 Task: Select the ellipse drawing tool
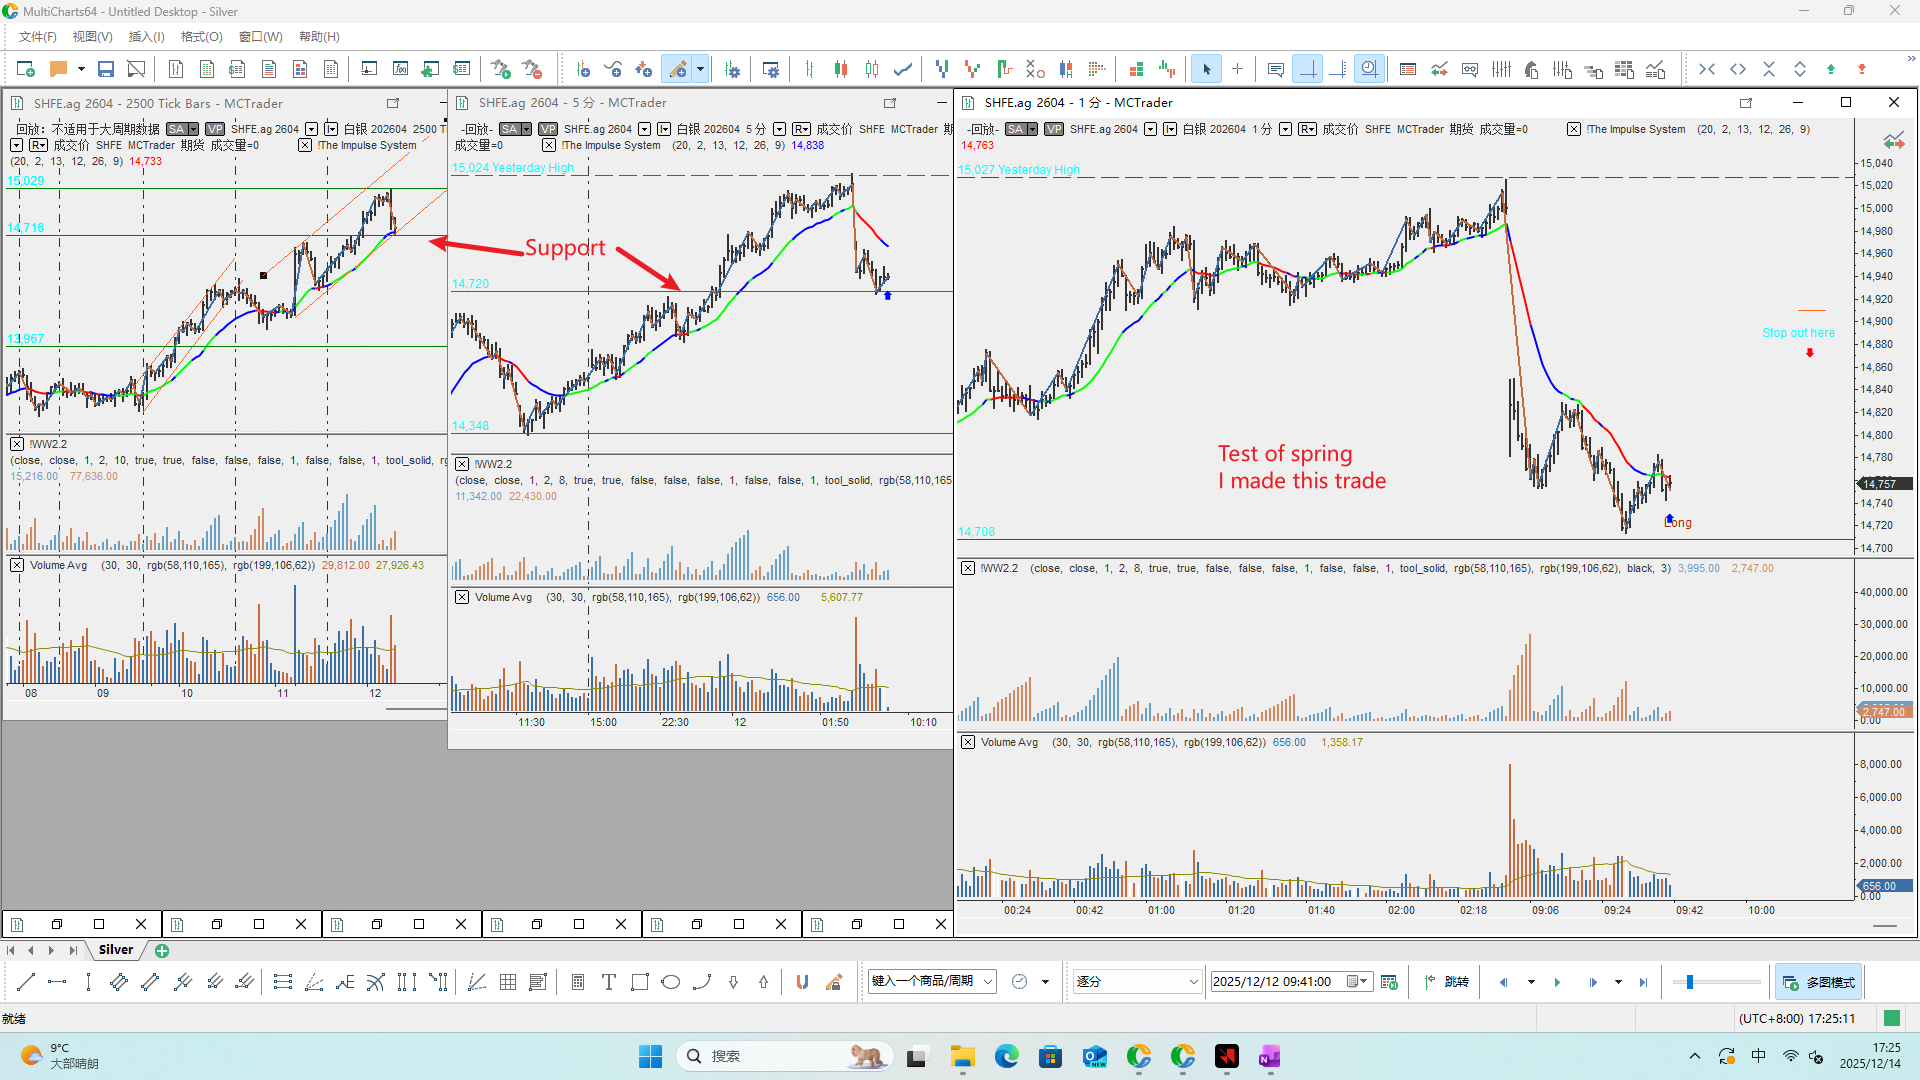[x=671, y=982]
